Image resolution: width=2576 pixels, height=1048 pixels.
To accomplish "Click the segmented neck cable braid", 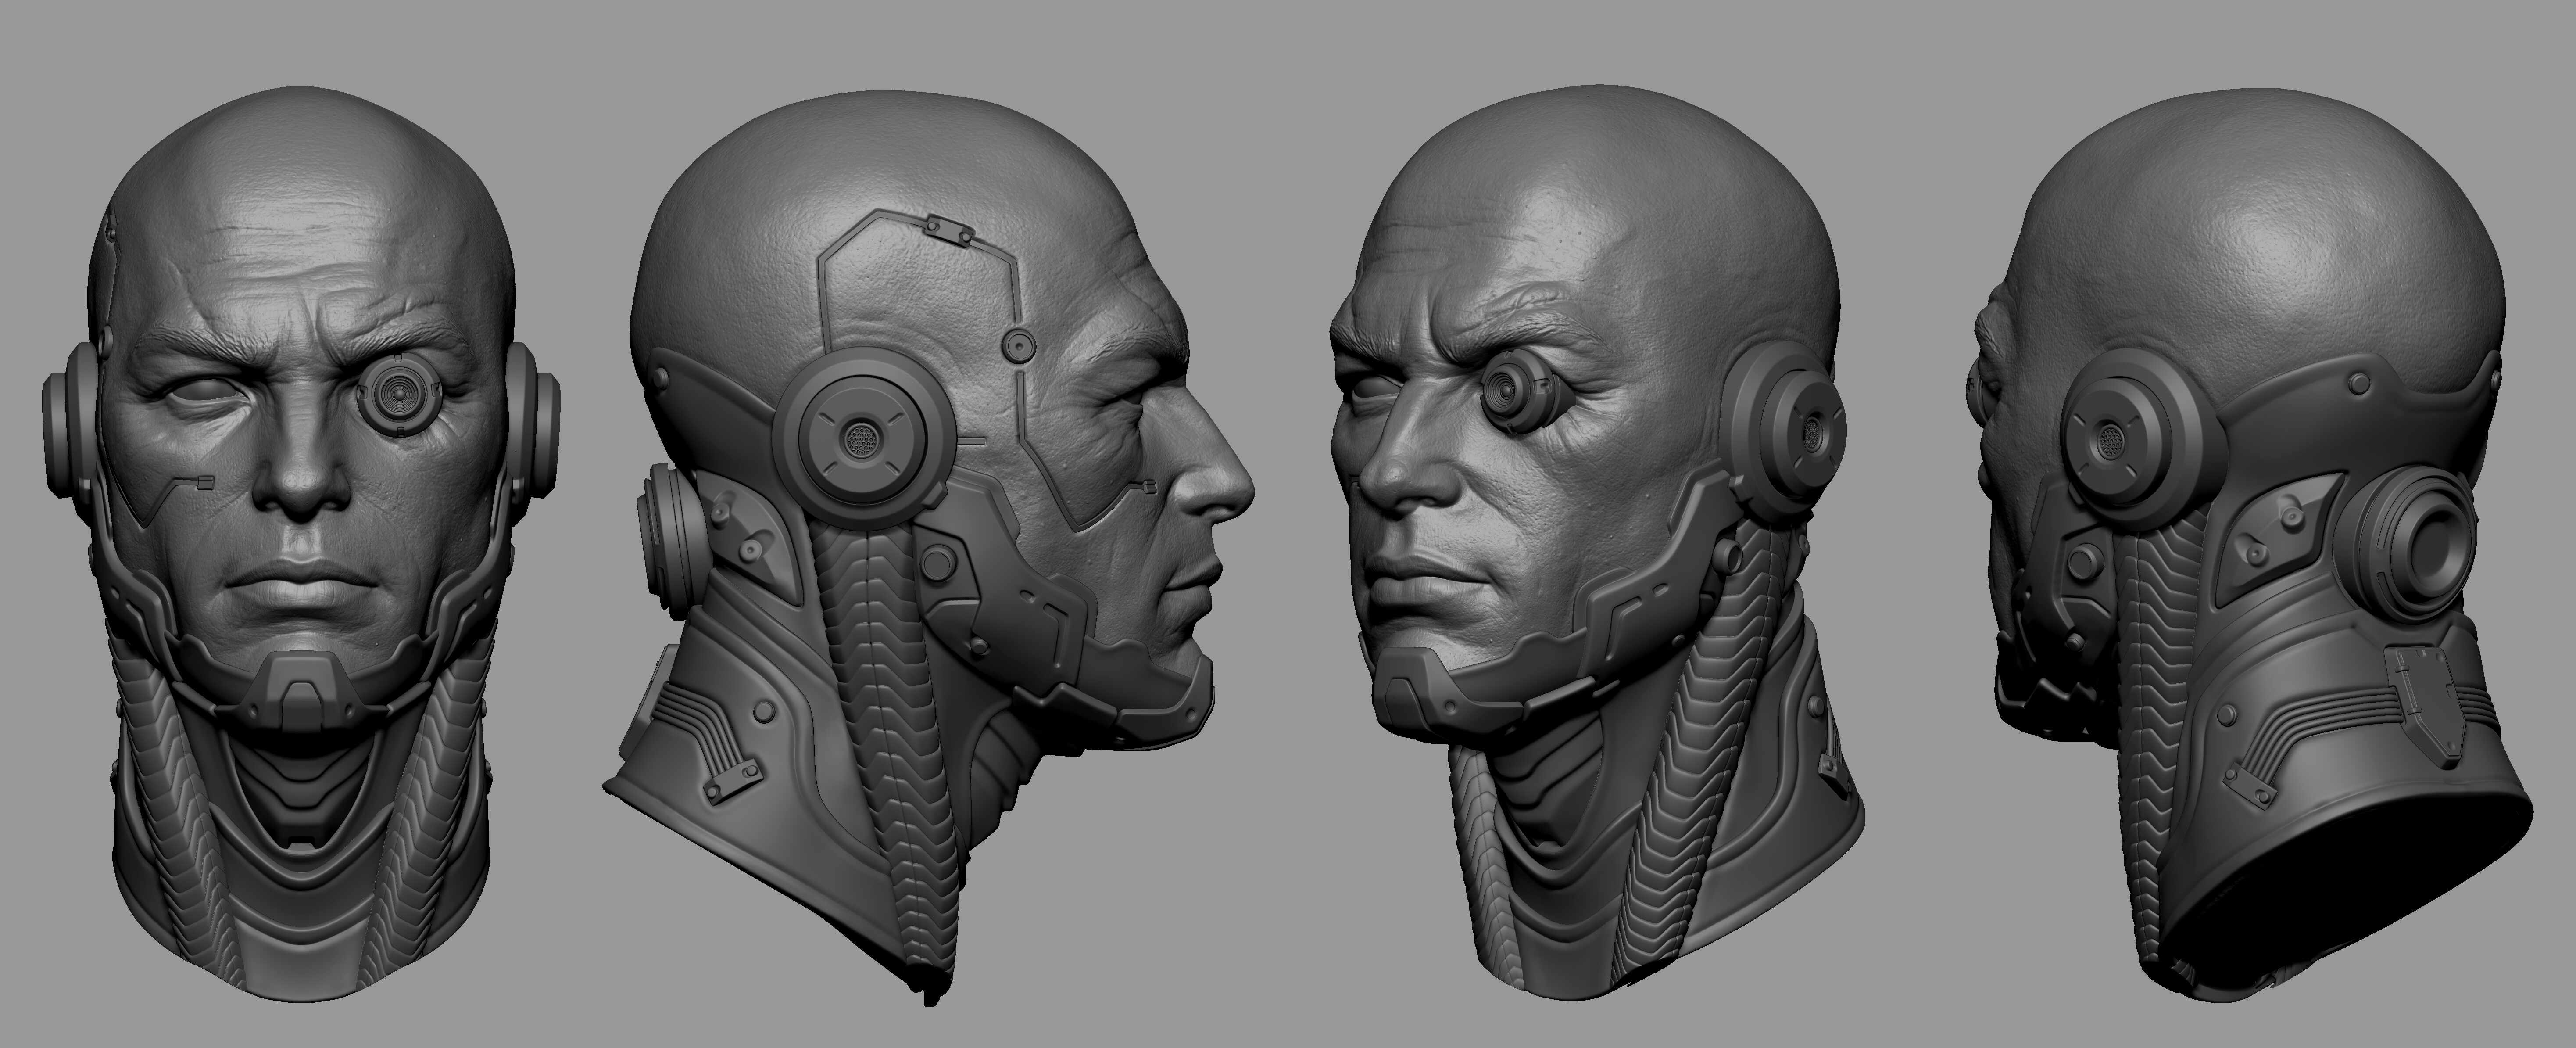I will (x=880, y=750).
